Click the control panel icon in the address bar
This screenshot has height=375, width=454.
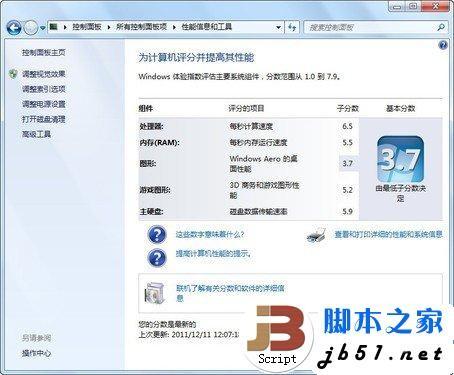click(53, 27)
